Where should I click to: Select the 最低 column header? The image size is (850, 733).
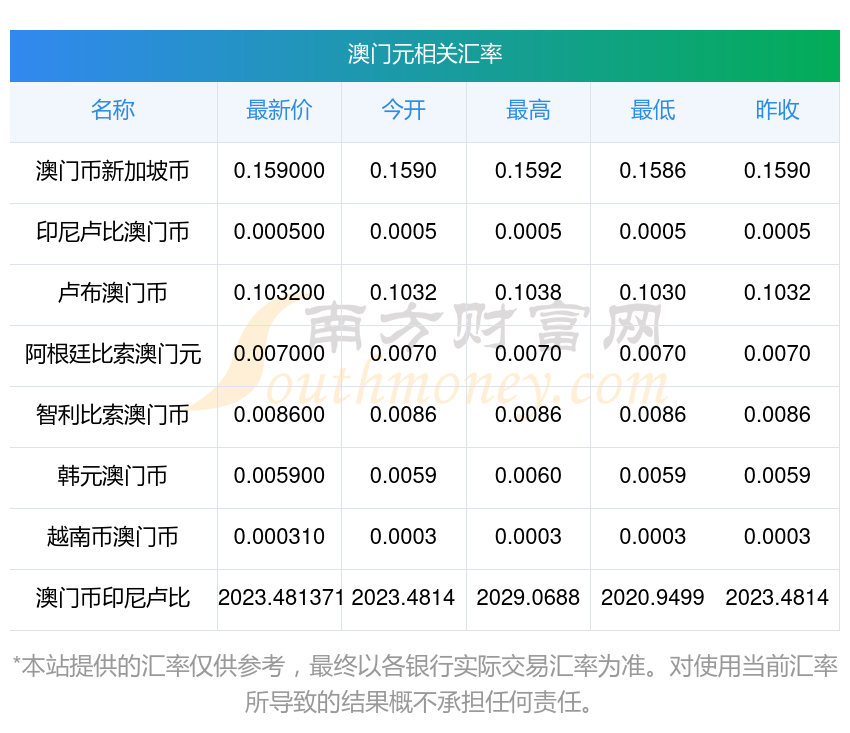pyautogui.click(x=653, y=110)
